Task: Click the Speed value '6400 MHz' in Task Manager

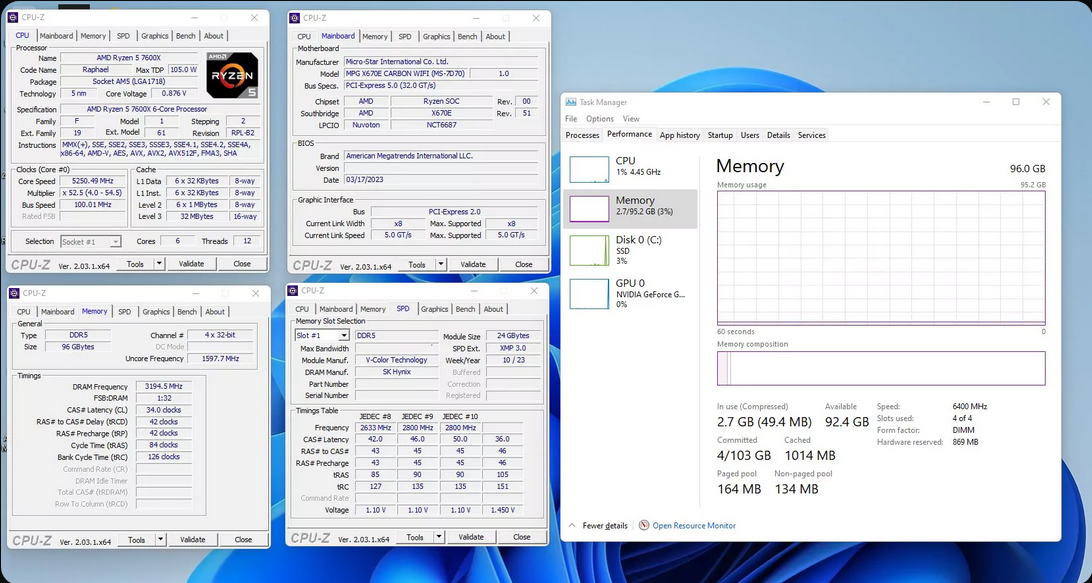Action: [x=969, y=406]
